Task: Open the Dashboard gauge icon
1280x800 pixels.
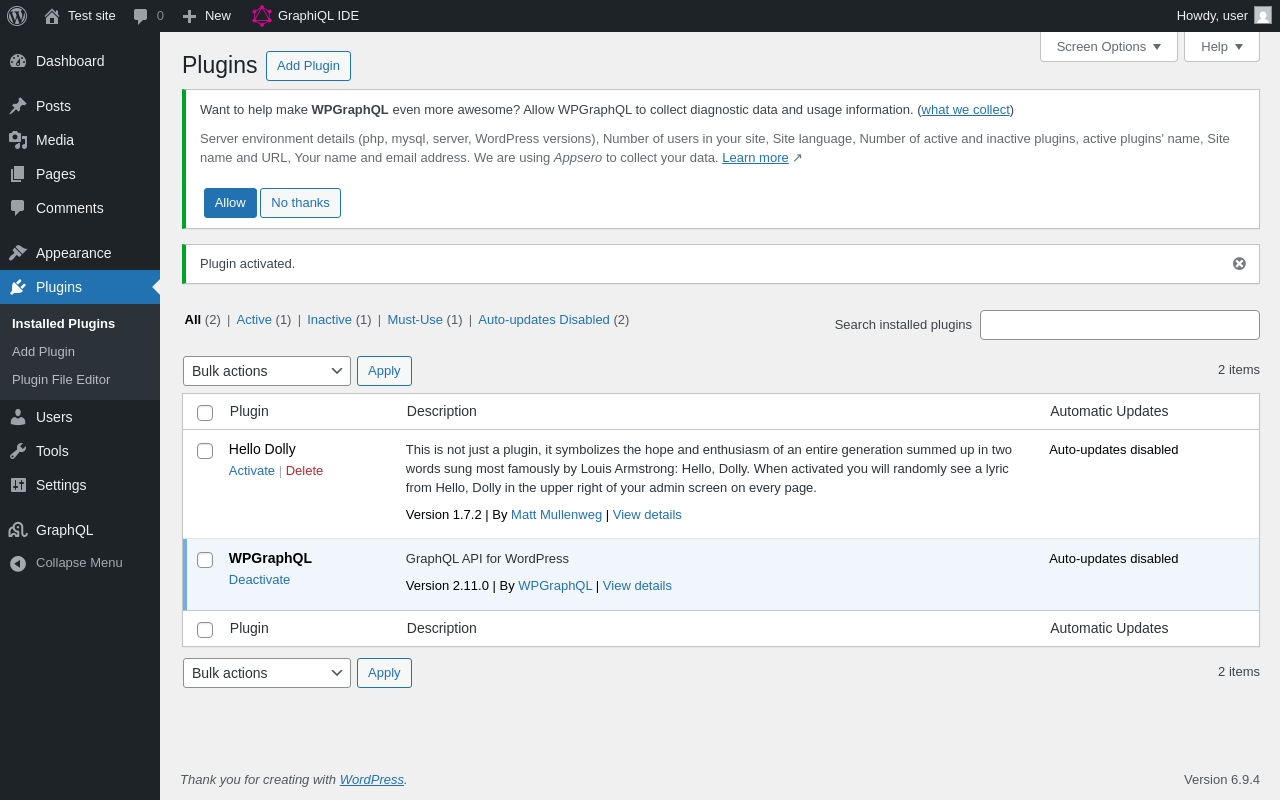Action: pos(18,61)
